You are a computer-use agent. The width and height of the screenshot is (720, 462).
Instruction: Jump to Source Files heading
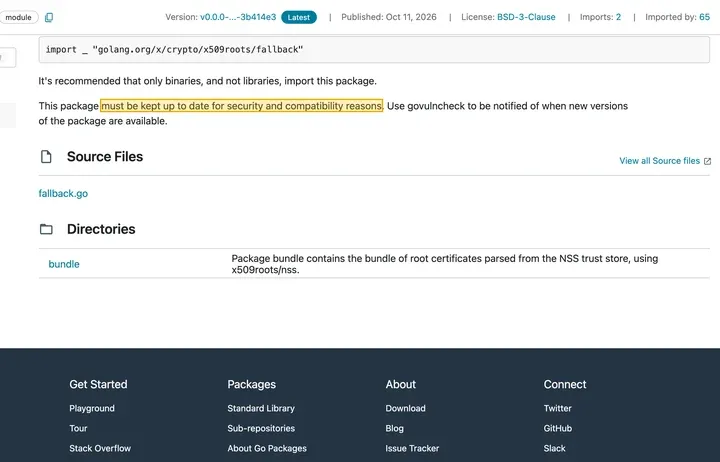point(105,157)
